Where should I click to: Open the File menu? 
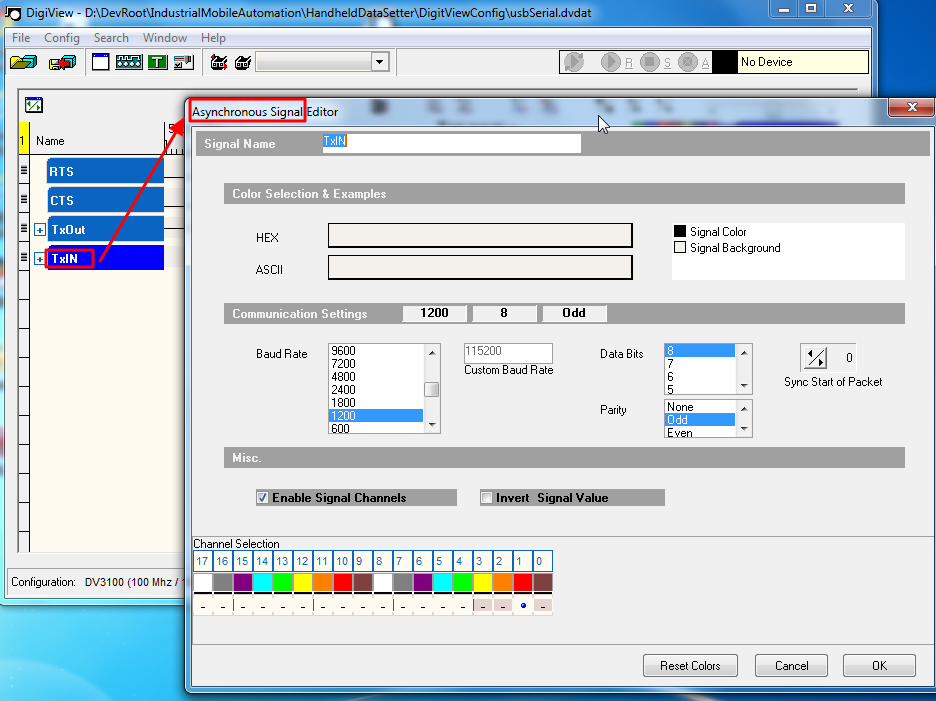pyautogui.click(x=21, y=38)
